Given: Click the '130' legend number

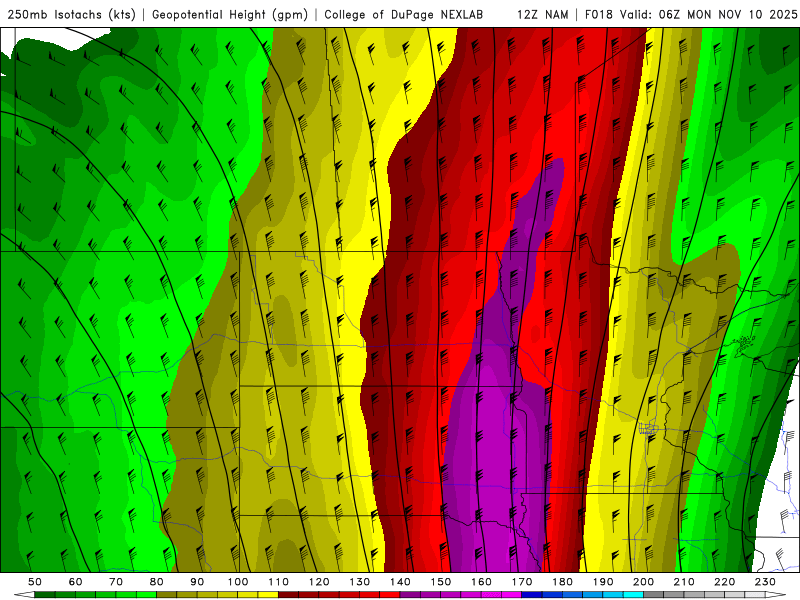Looking at the screenshot, I should coord(359,582).
